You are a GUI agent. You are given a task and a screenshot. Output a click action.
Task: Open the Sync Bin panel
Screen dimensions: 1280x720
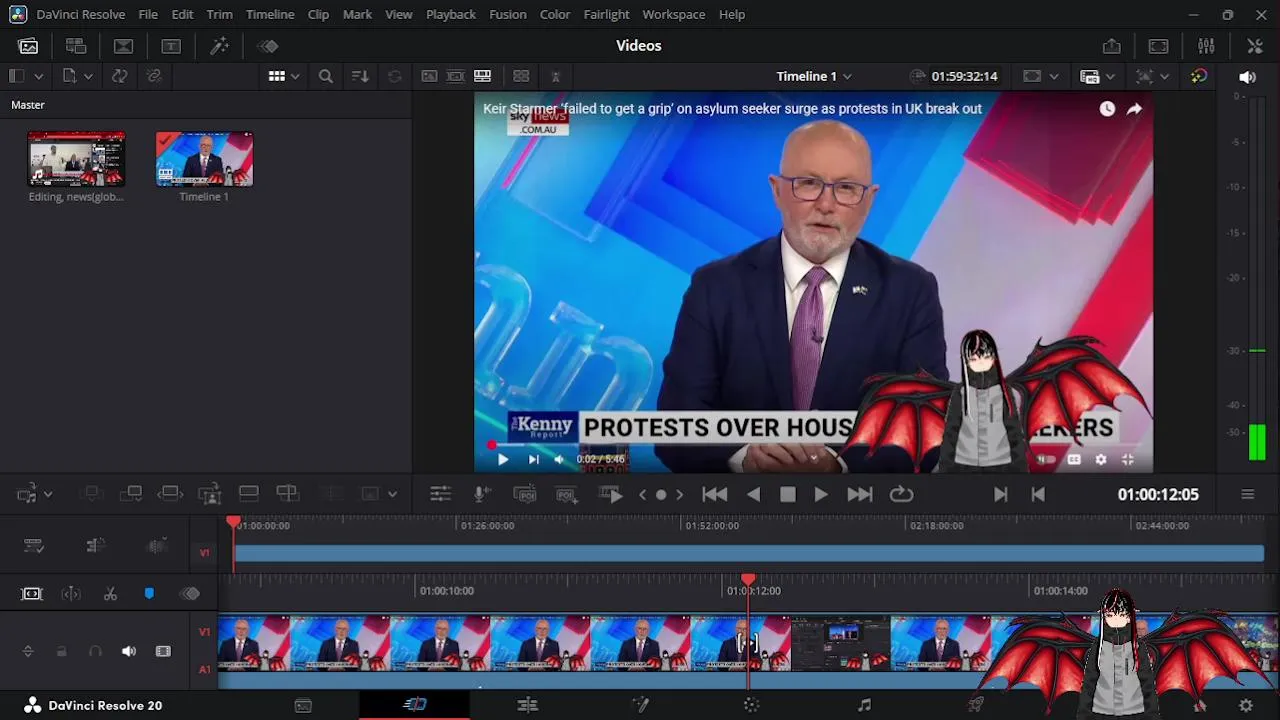[76, 46]
